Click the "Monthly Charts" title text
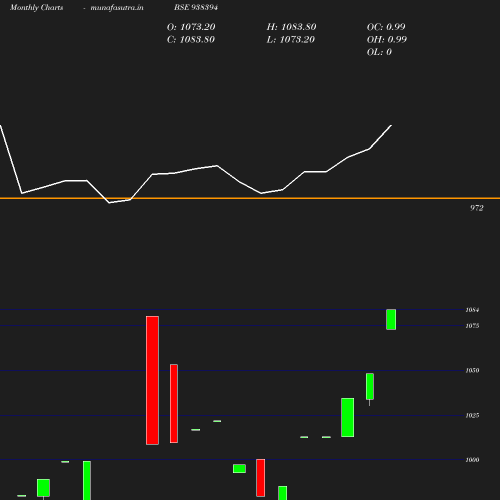500x500 pixels. point(37,7)
